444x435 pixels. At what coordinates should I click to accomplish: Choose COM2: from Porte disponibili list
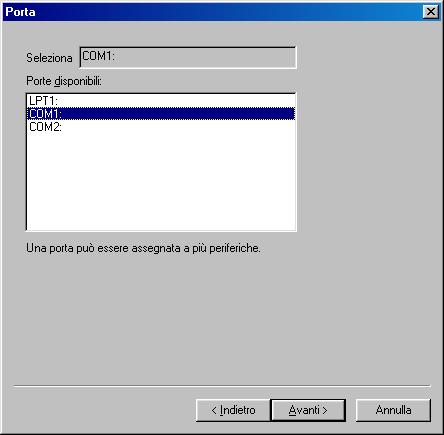(x=161, y=127)
